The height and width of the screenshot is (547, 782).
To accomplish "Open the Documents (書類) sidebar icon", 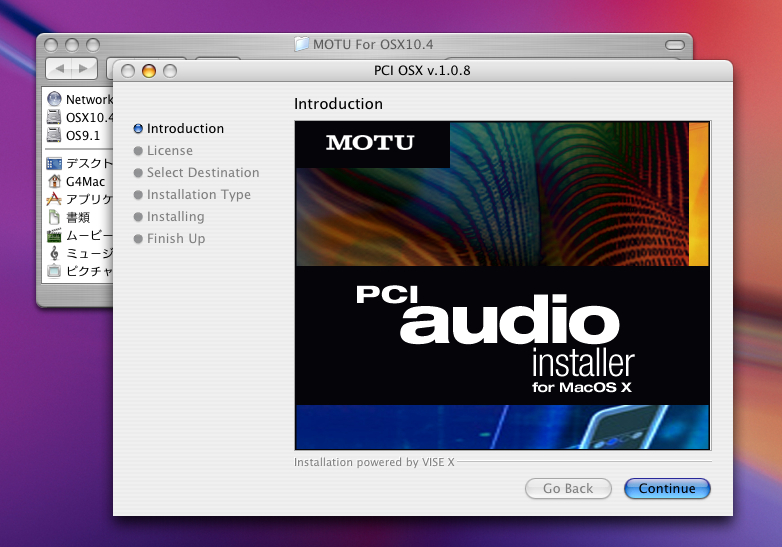I will (x=54, y=217).
